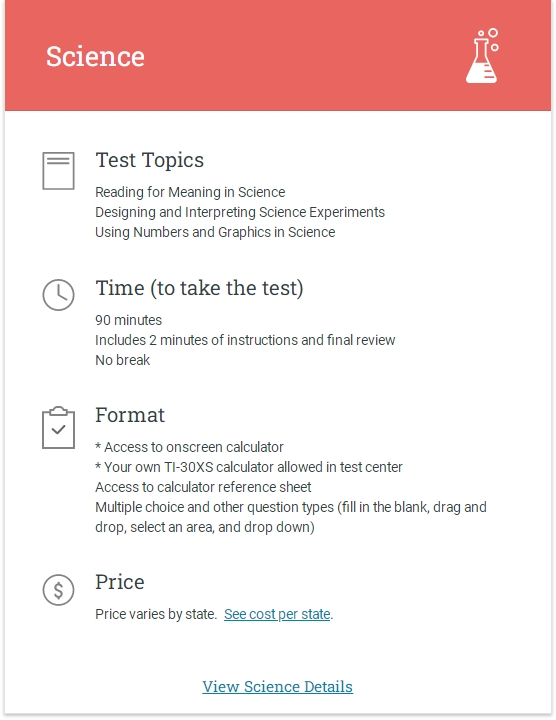This screenshot has width=556, height=720.
Task: Open the View Science Details link
Action: click(278, 686)
